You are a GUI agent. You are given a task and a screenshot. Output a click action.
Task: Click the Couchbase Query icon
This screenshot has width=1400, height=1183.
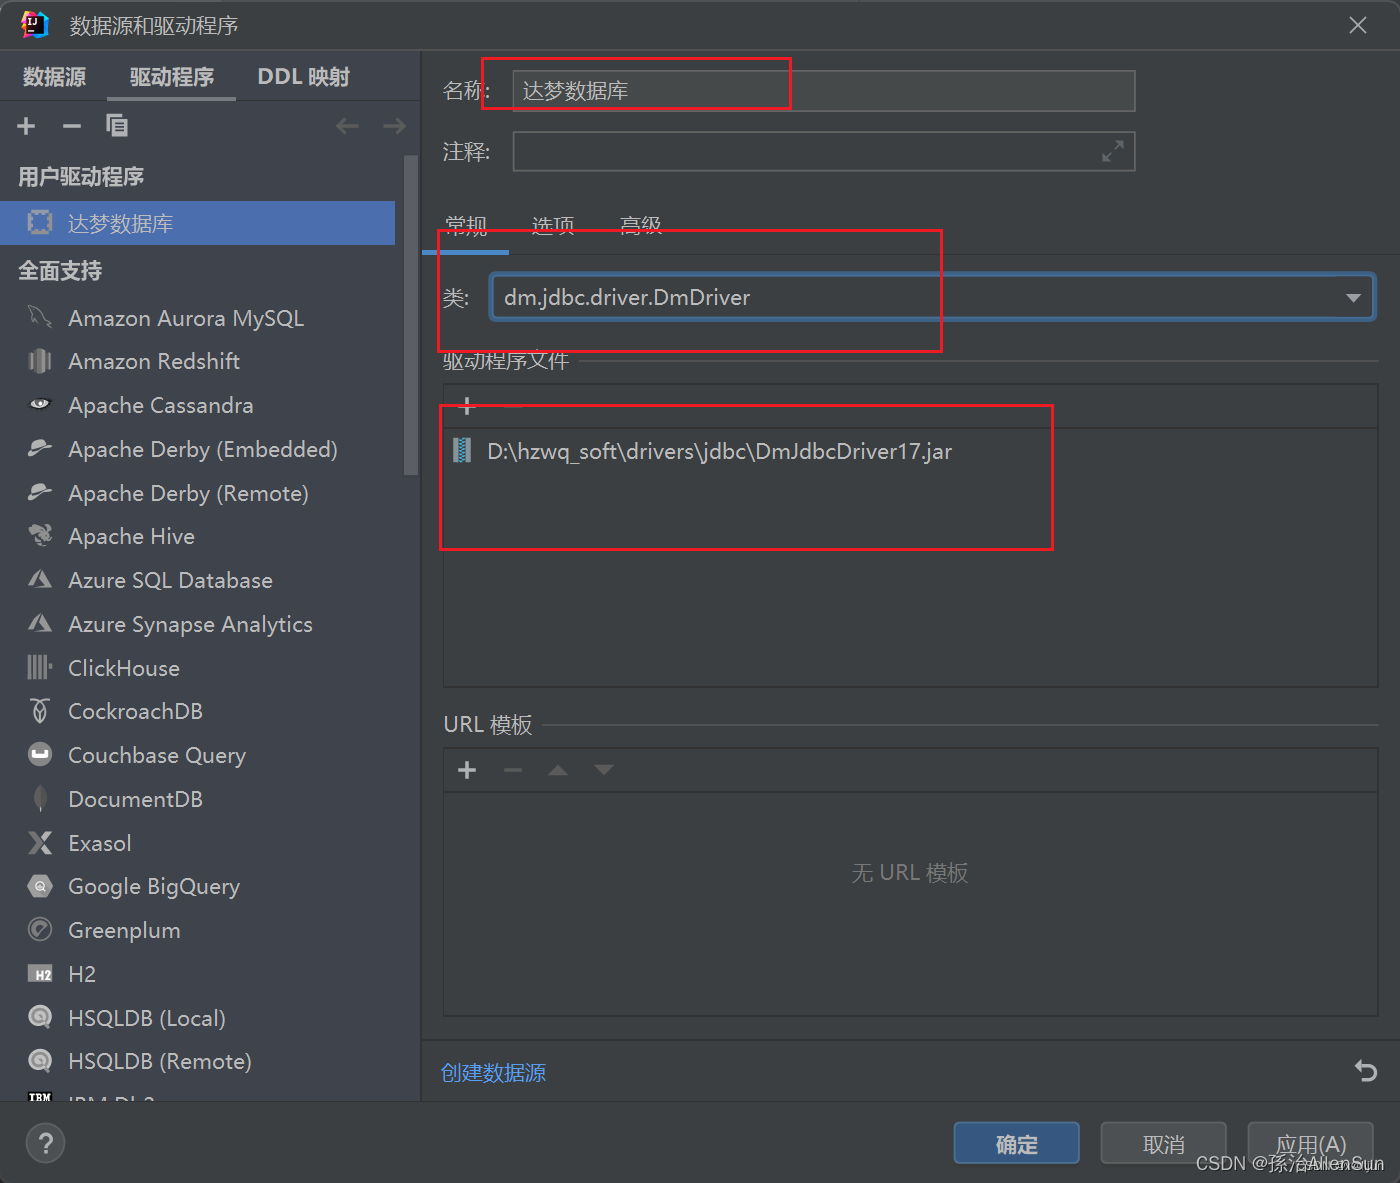[x=40, y=755]
